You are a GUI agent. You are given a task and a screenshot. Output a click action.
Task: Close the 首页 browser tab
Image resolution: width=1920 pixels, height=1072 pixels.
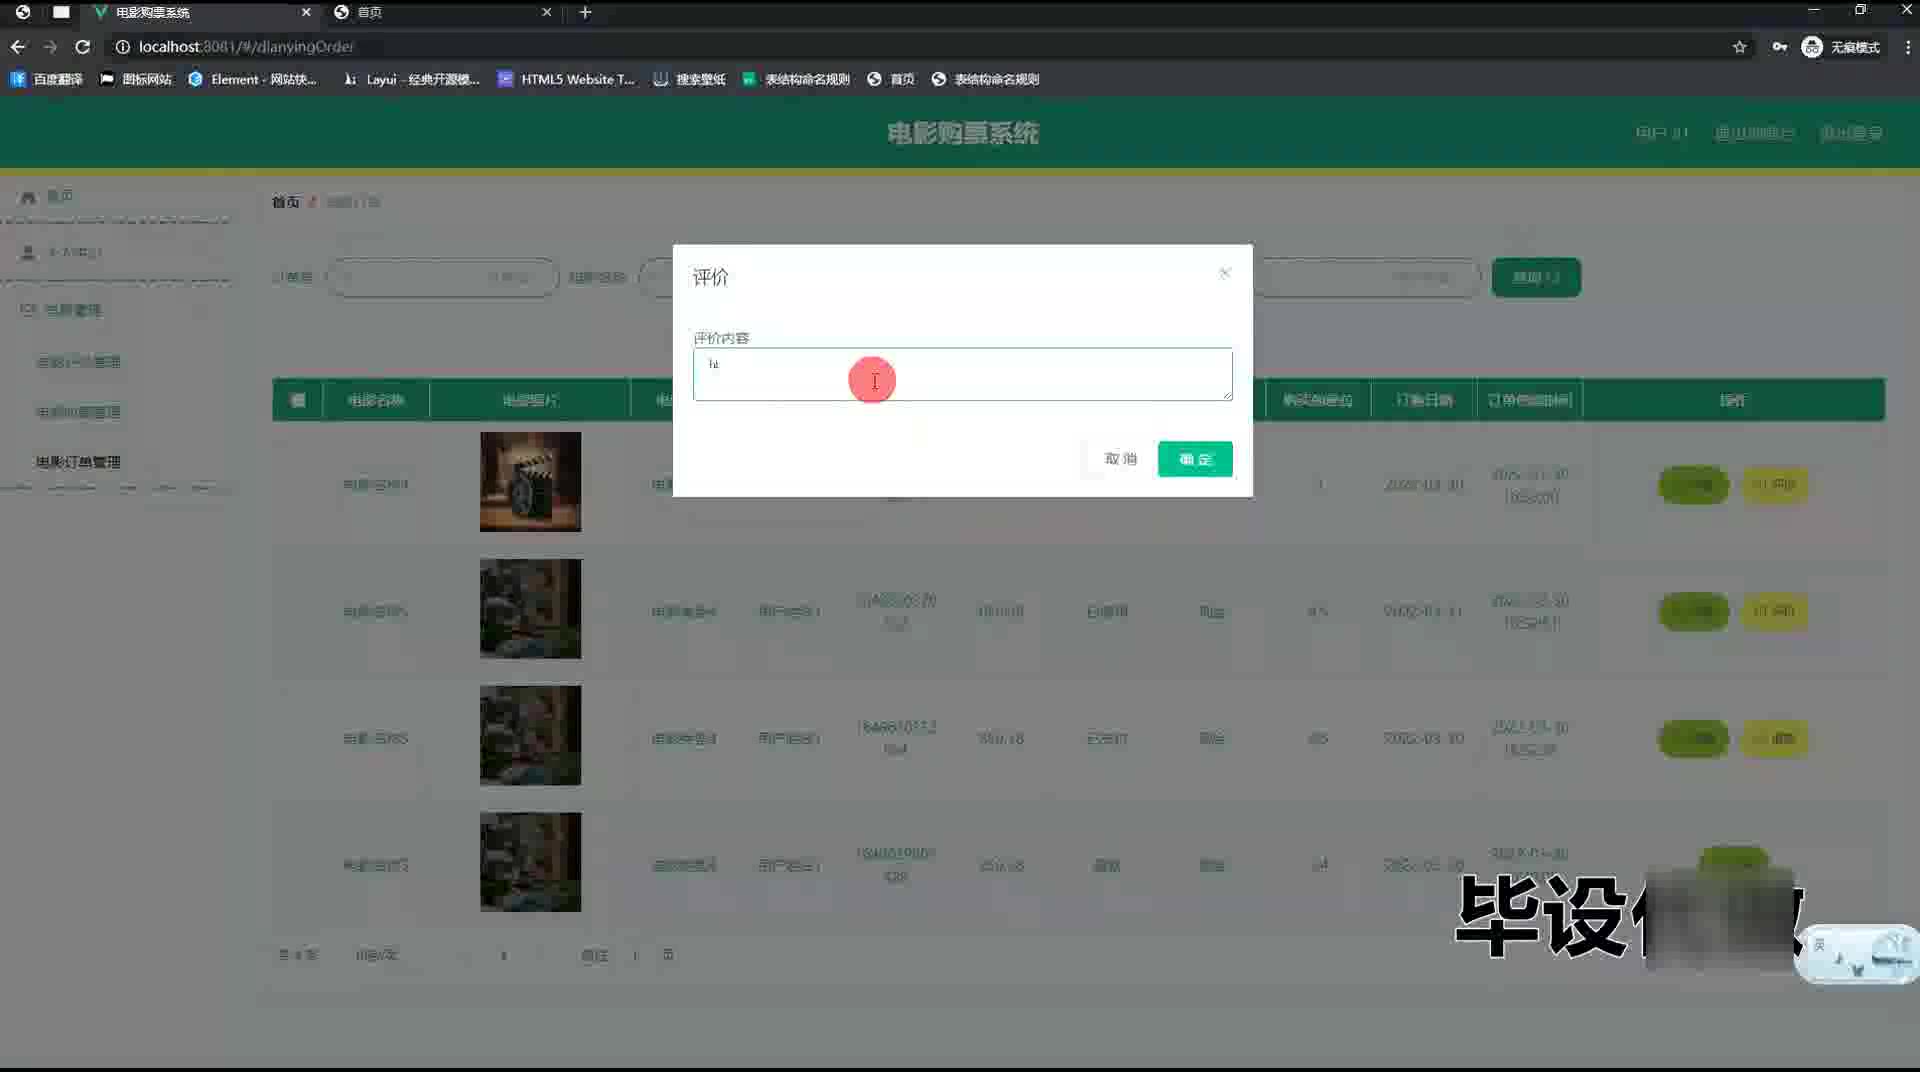546,12
